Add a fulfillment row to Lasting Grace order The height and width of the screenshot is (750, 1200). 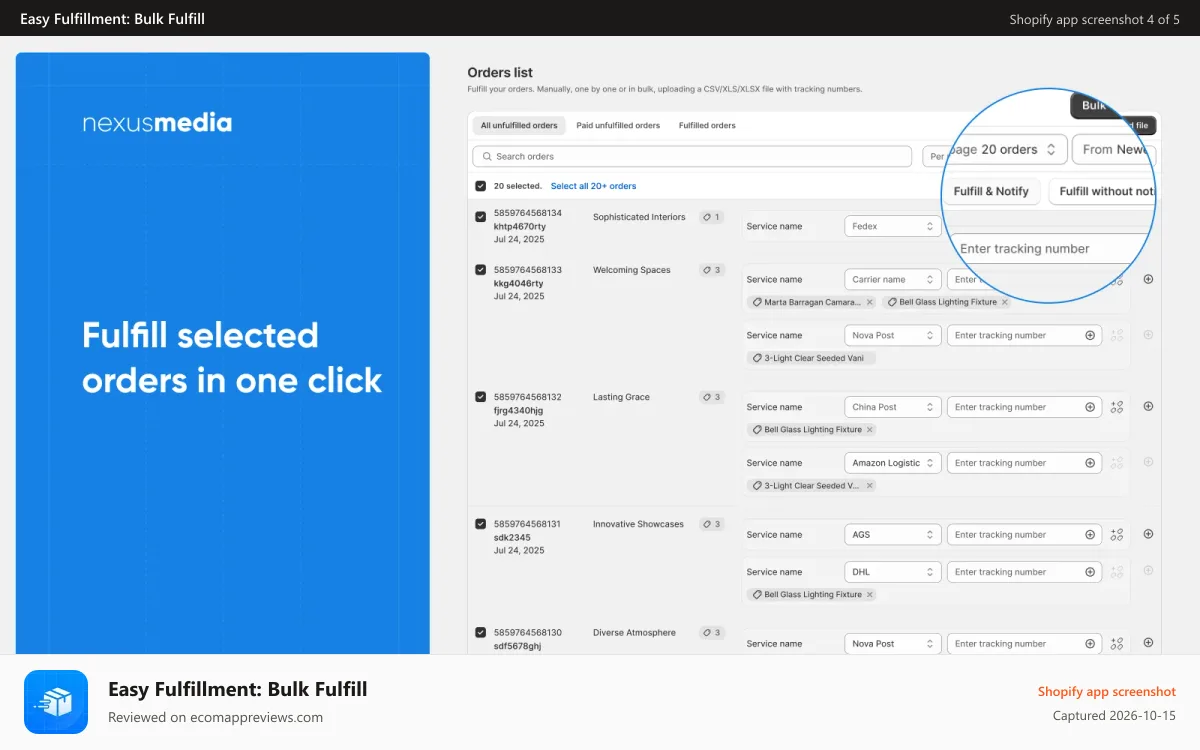pyautogui.click(x=1148, y=406)
